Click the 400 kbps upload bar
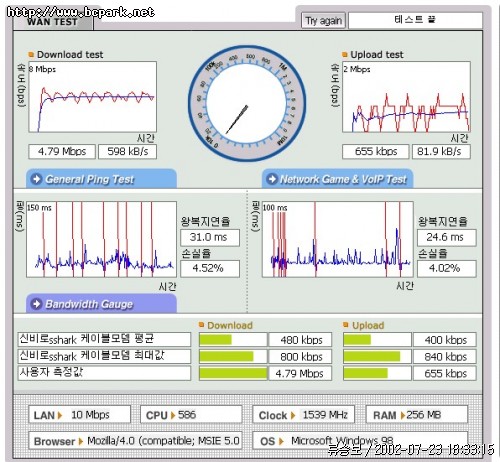This screenshot has width=500, height=462. (357, 340)
